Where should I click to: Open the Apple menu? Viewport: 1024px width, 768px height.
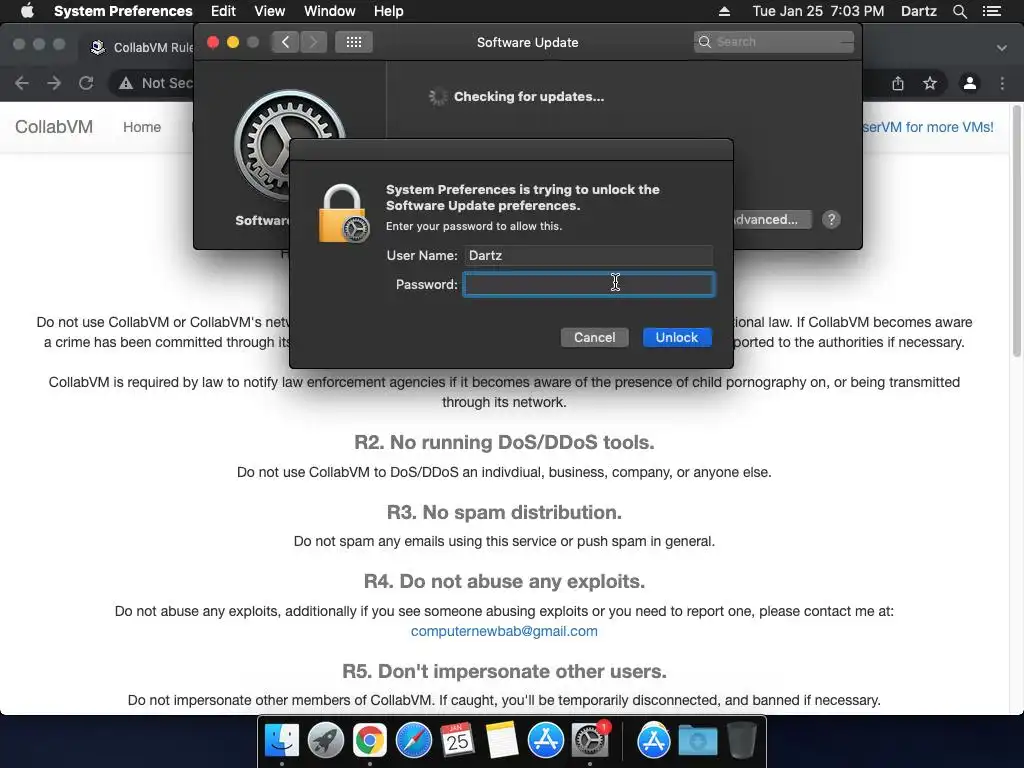27,11
